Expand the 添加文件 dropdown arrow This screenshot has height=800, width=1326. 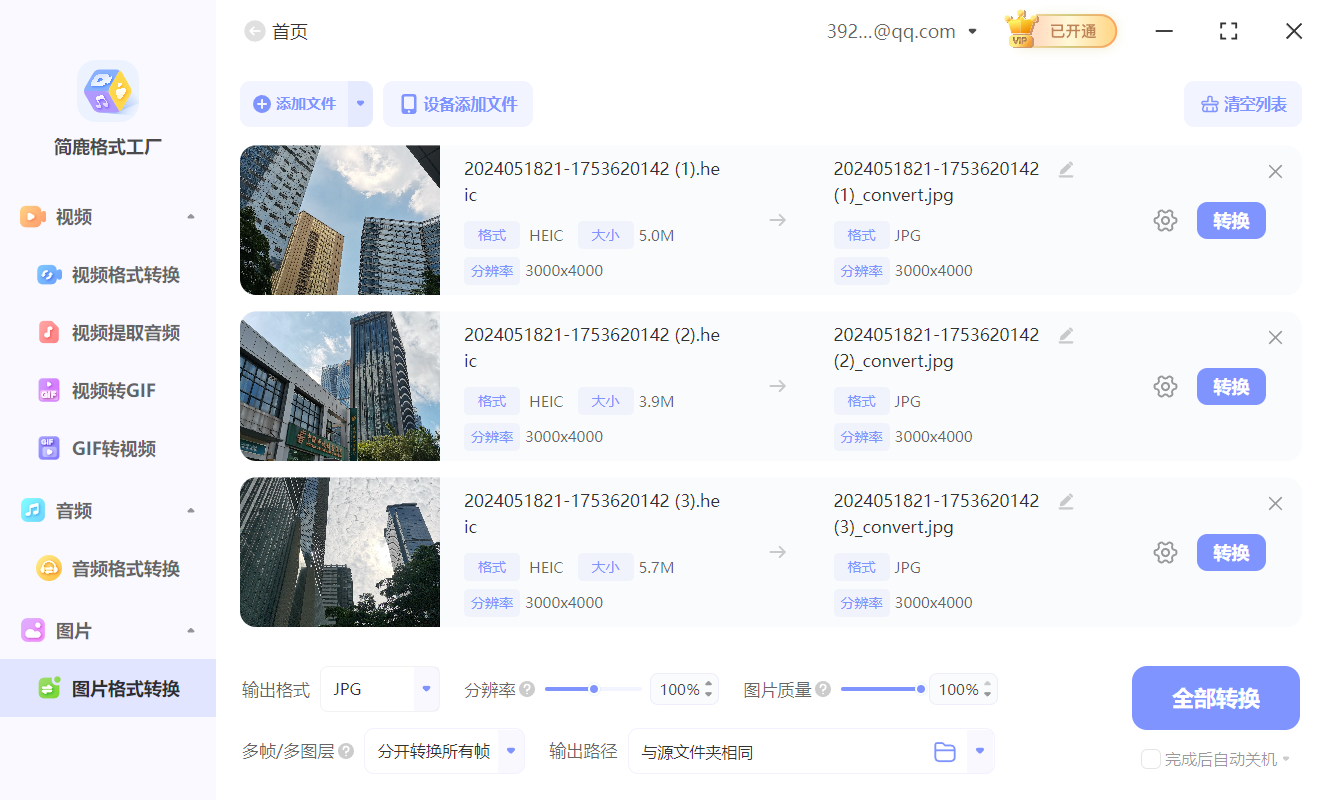[360, 104]
